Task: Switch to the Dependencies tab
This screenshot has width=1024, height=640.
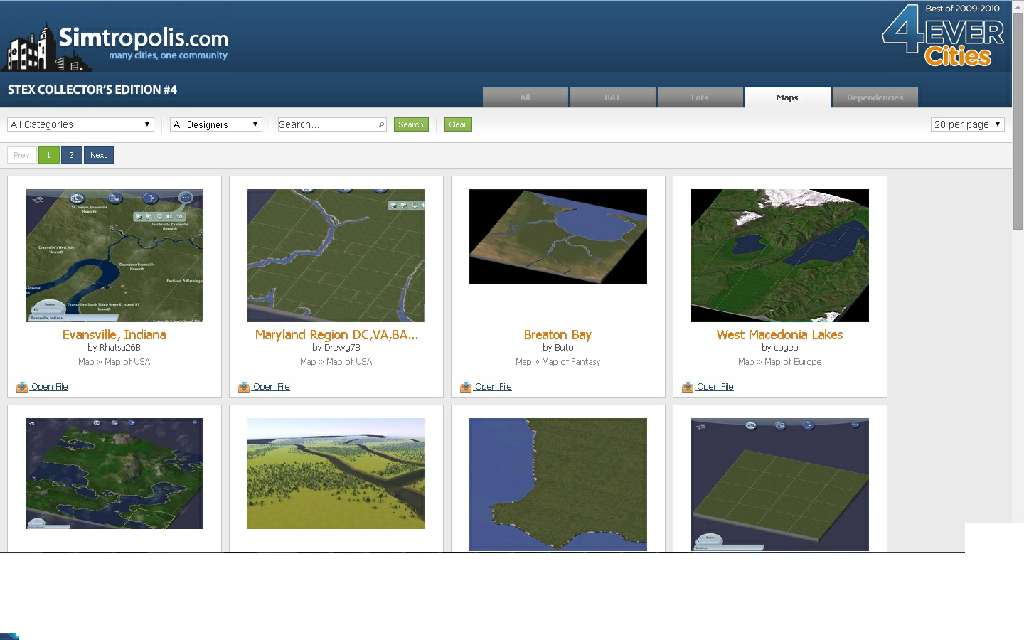Action: click(x=875, y=97)
